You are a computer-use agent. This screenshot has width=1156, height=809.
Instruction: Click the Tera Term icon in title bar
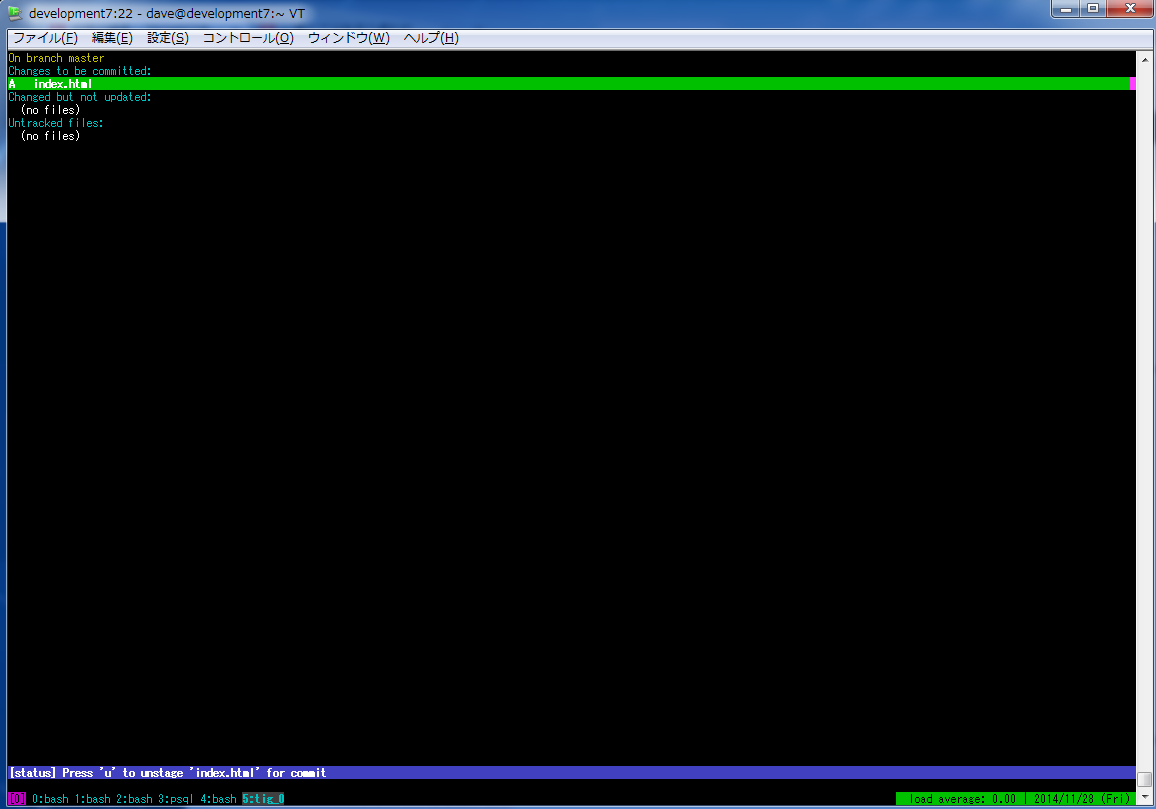pyautogui.click(x=15, y=13)
